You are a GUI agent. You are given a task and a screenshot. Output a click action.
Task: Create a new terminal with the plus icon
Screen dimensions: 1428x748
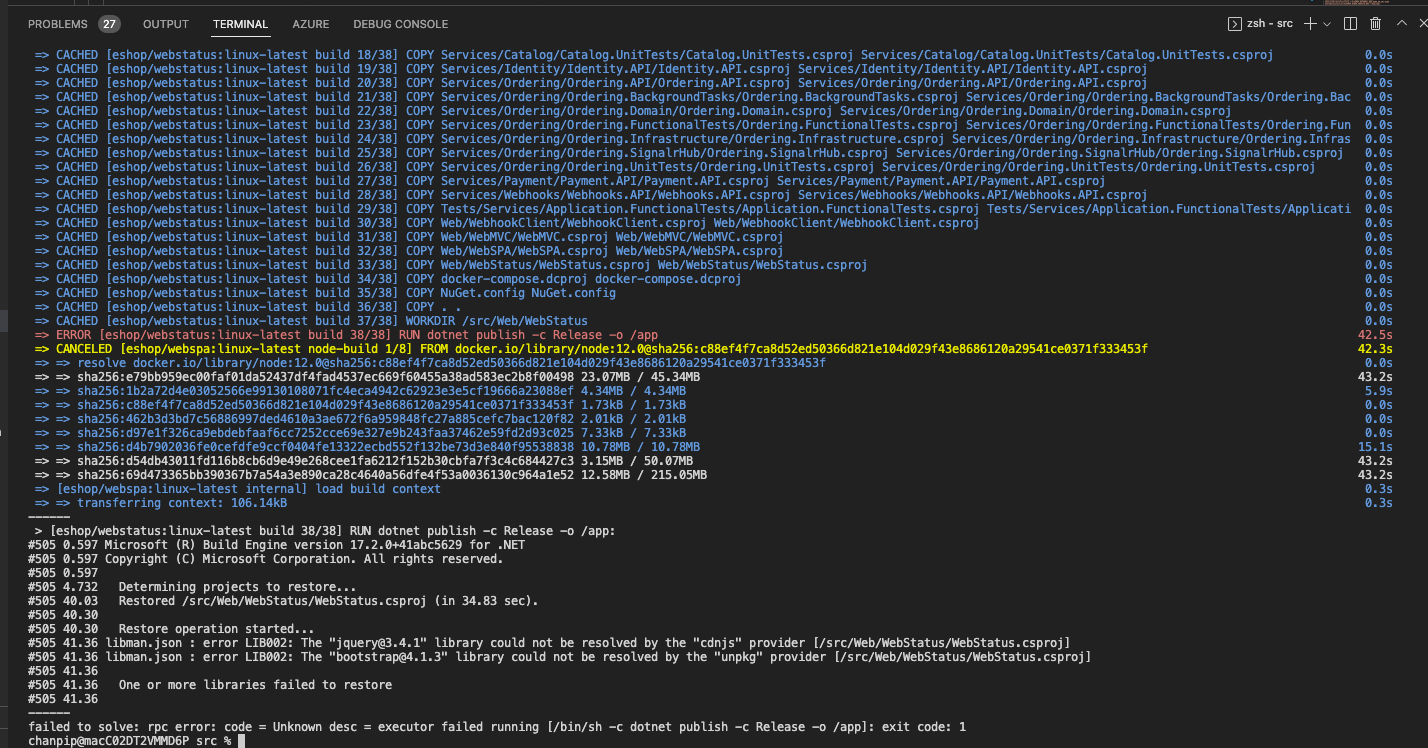point(1310,23)
